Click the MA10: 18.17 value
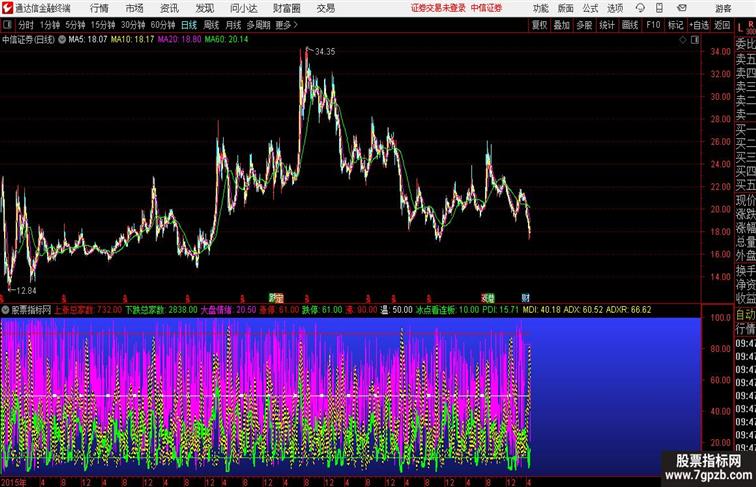This screenshot has width=756, height=487. pos(133,40)
